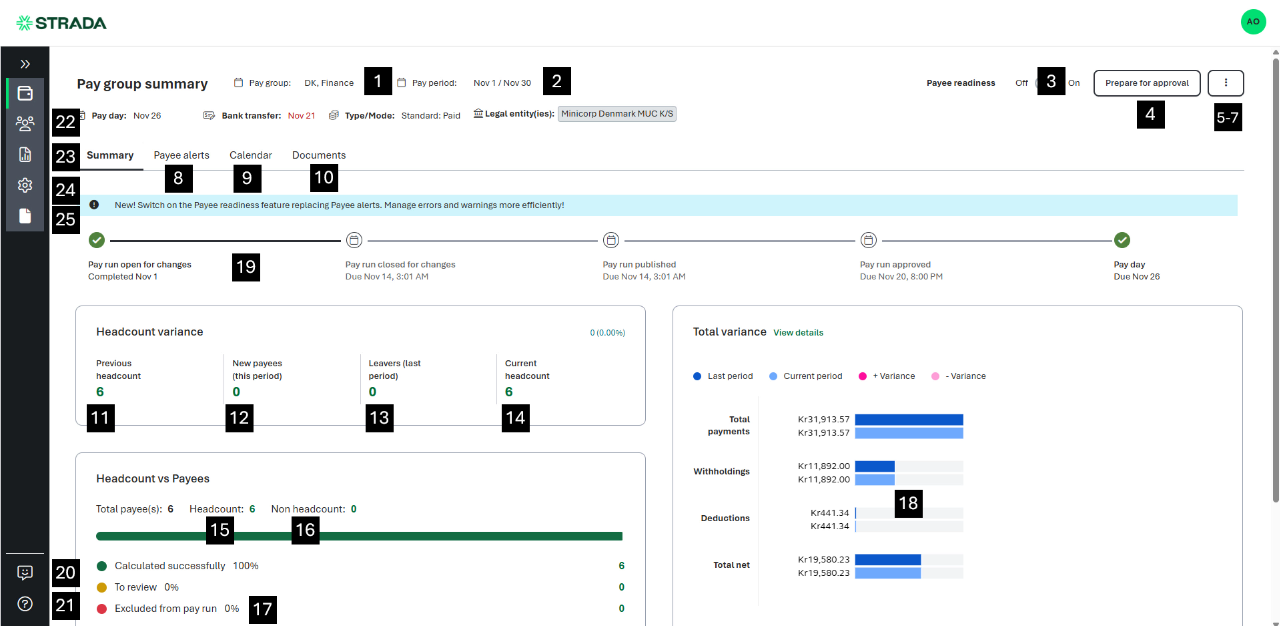Screen dimensions: 1280x626
Task: Open the three-dot more actions menu
Action: click(1226, 83)
